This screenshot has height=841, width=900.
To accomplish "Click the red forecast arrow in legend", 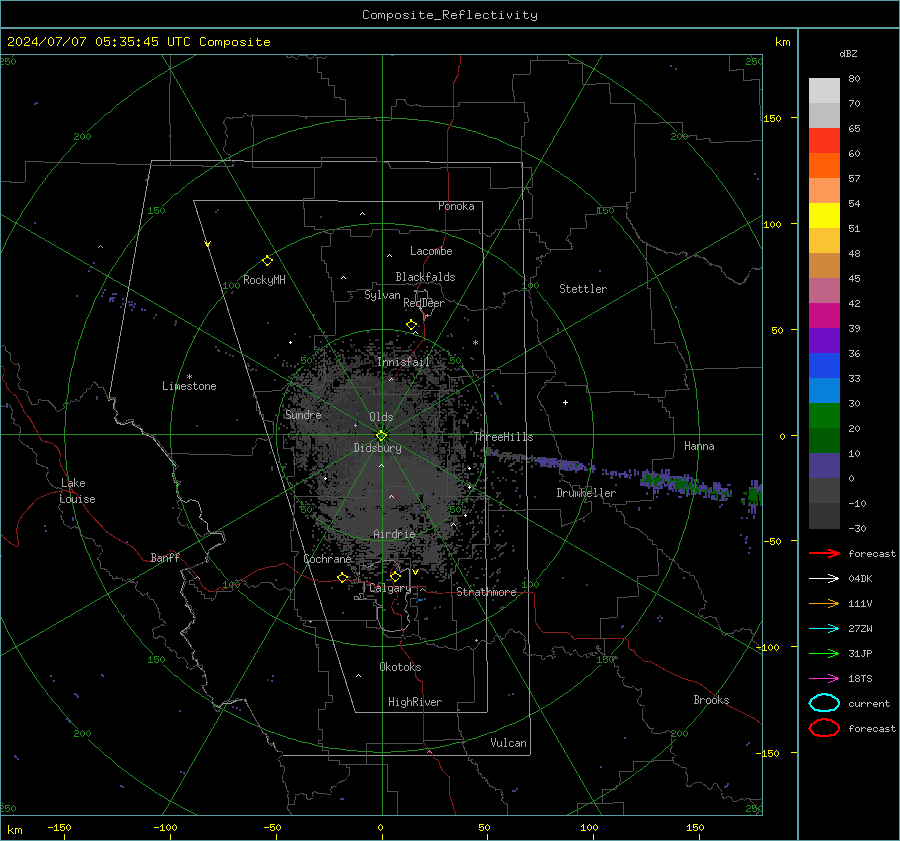I will 824,553.
